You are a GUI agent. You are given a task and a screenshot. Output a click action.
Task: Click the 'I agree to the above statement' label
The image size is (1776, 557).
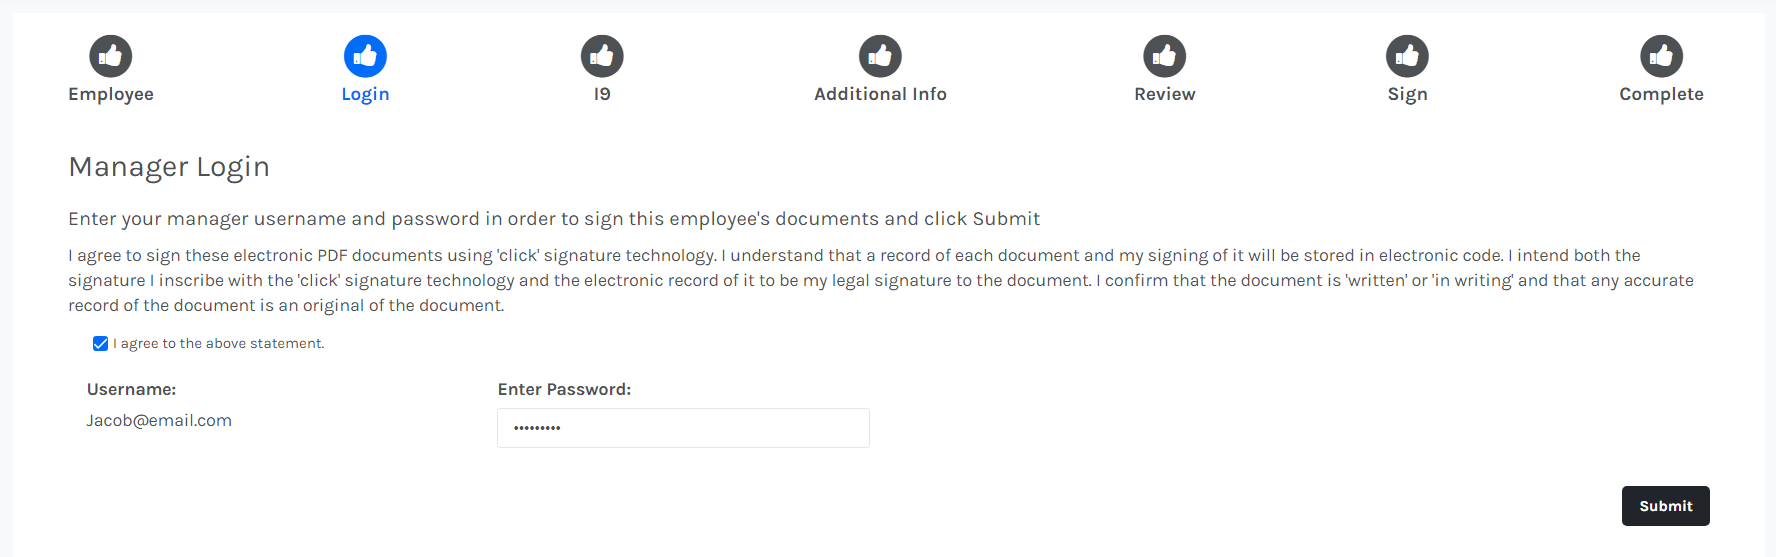pos(219,344)
